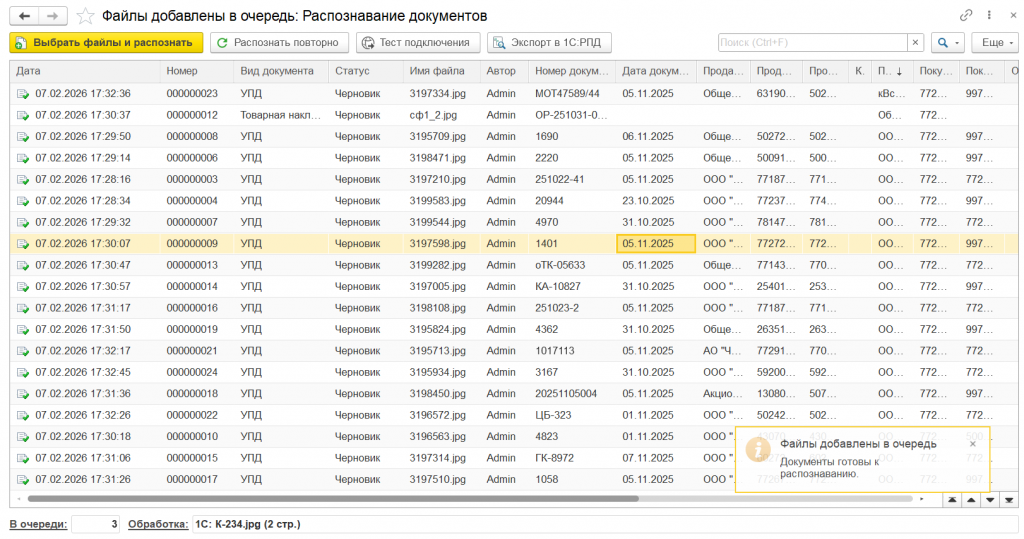Click "Распознать повторно" button

(280, 43)
